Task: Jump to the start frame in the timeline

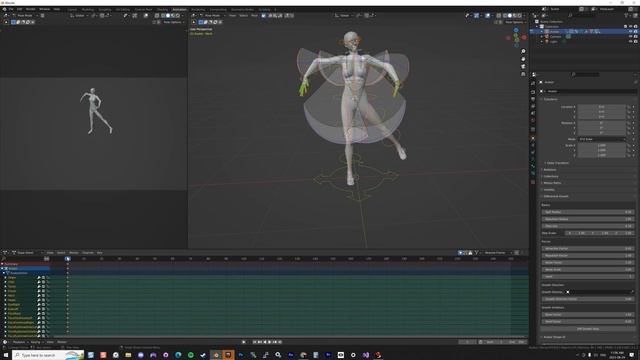Action: (254, 342)
